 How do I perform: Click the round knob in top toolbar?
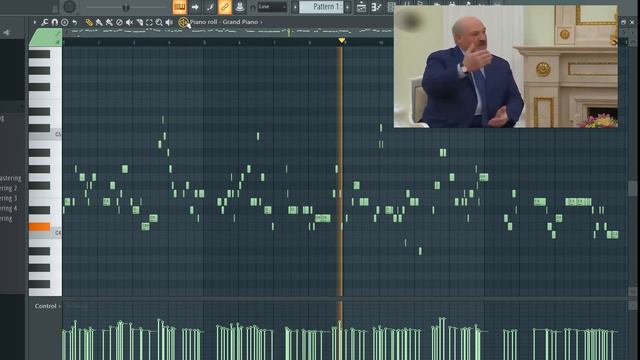69,7
